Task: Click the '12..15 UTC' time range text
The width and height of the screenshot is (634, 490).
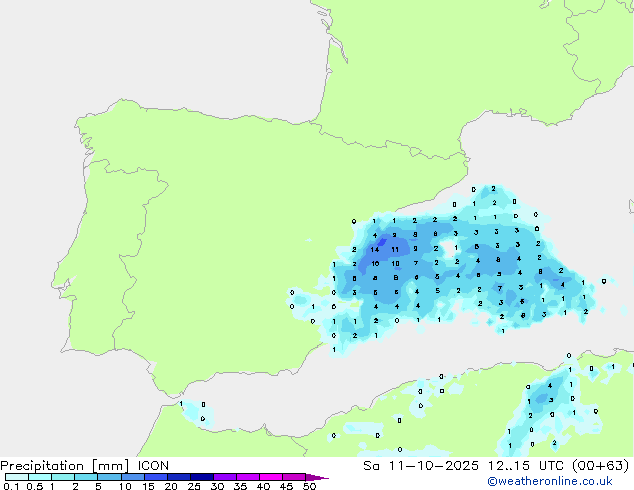Action: pos(526,466)
